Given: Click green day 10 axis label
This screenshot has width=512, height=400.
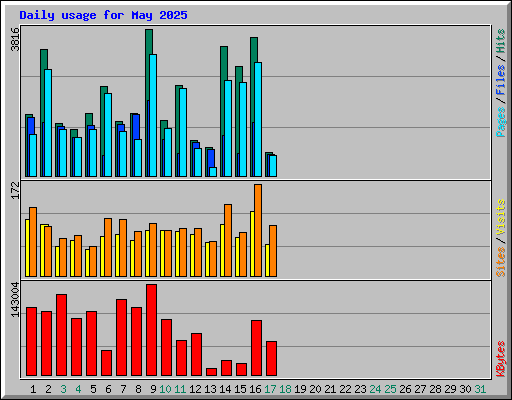Looking at the screenshot, I should coord(165,389).
